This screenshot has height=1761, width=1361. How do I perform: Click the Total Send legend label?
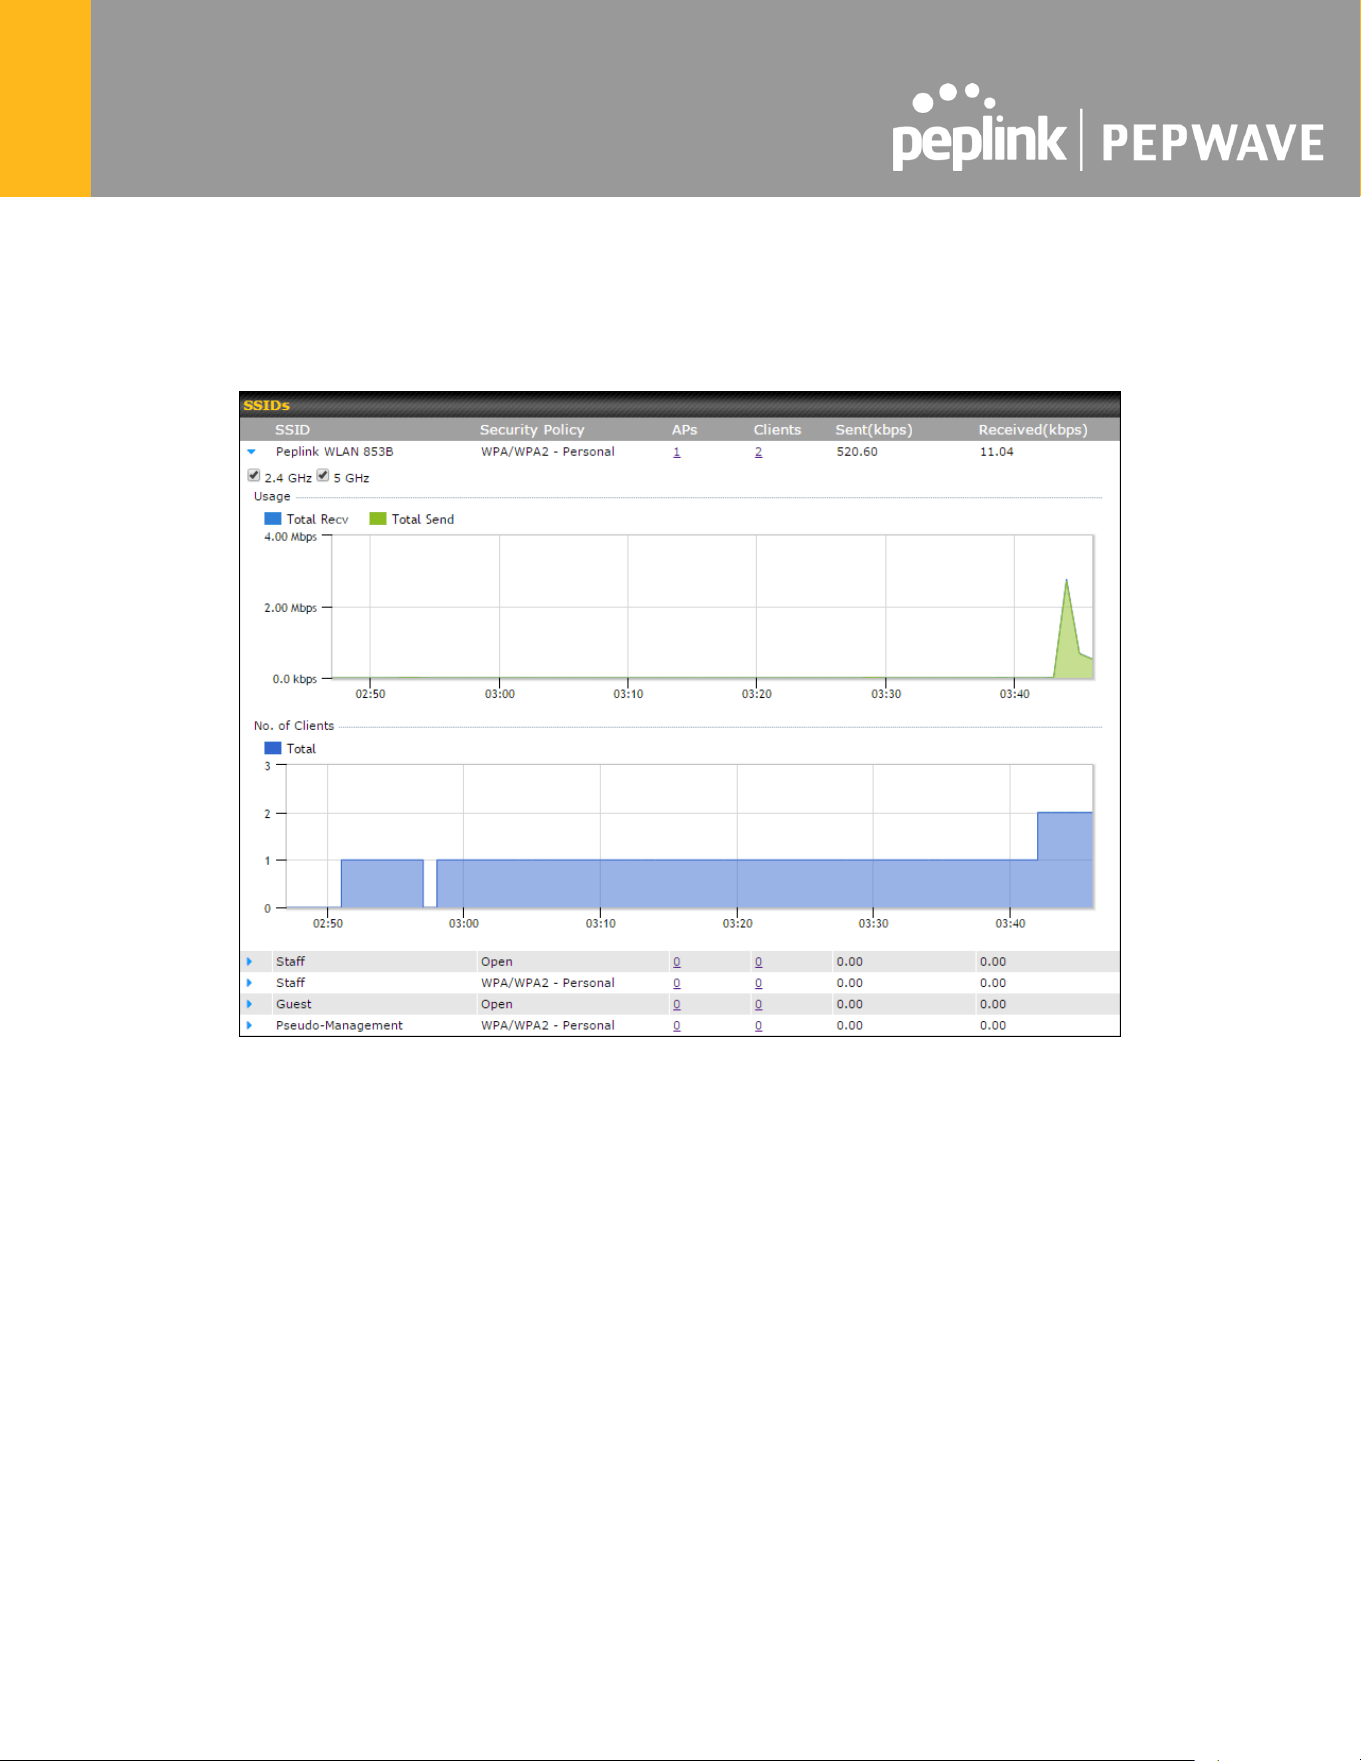click(x=422, y=519)
